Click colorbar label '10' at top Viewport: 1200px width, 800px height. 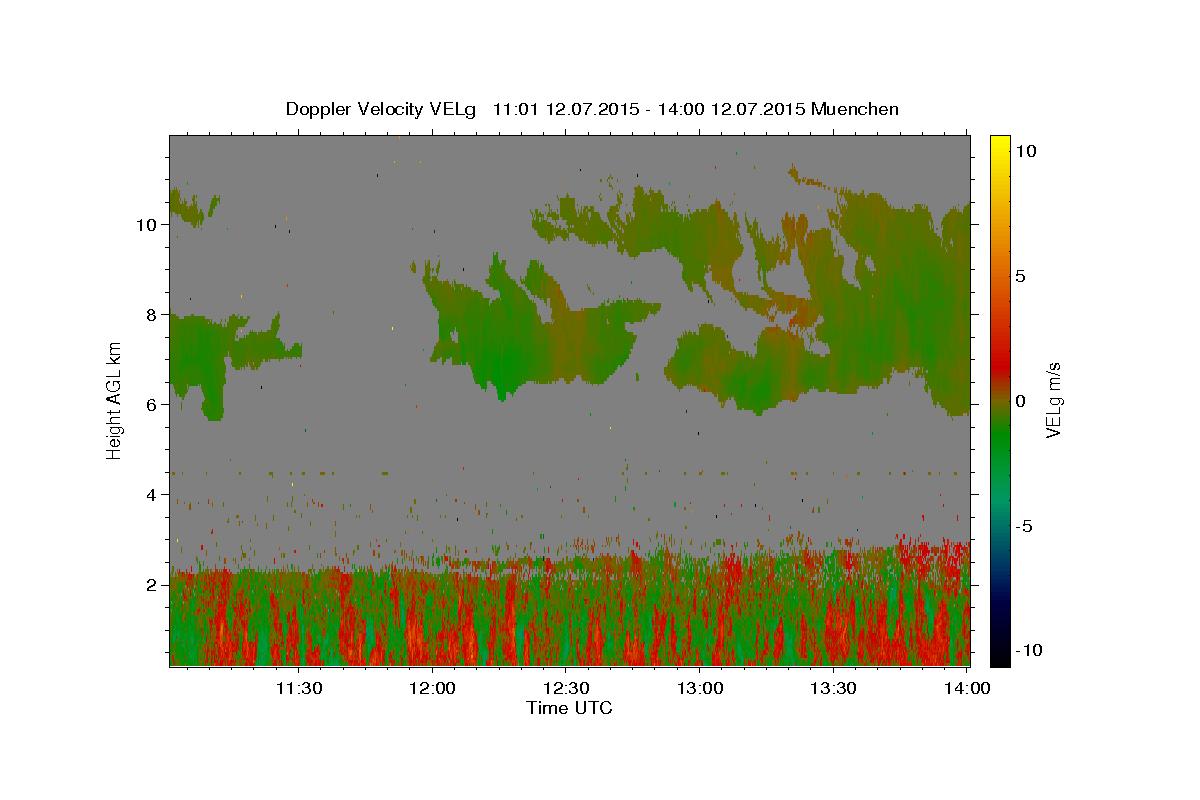click(1026, 151)
